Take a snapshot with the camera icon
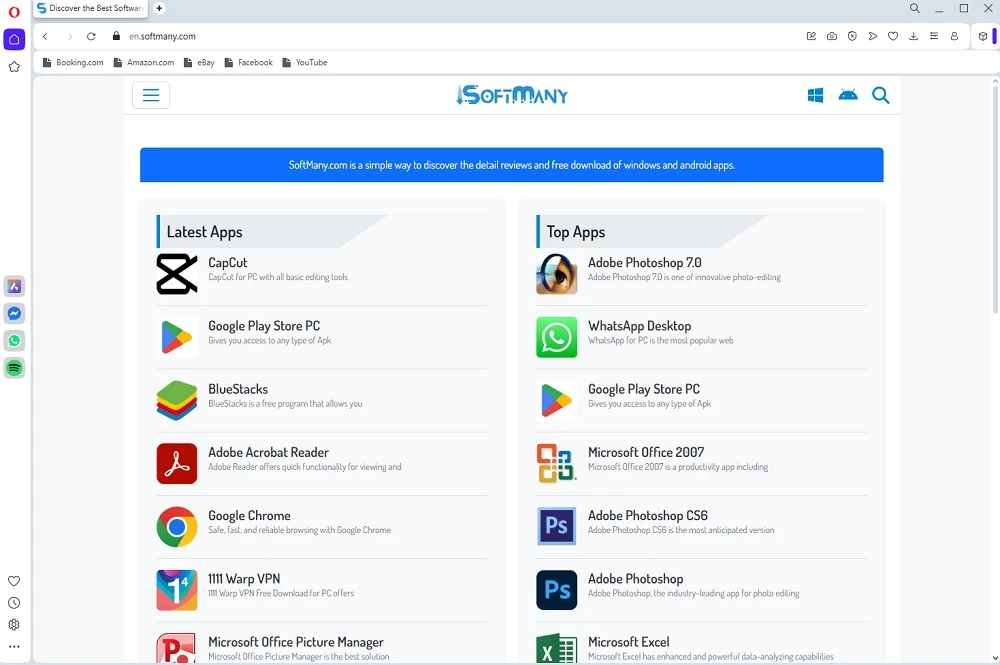 (x=832, y=36)
